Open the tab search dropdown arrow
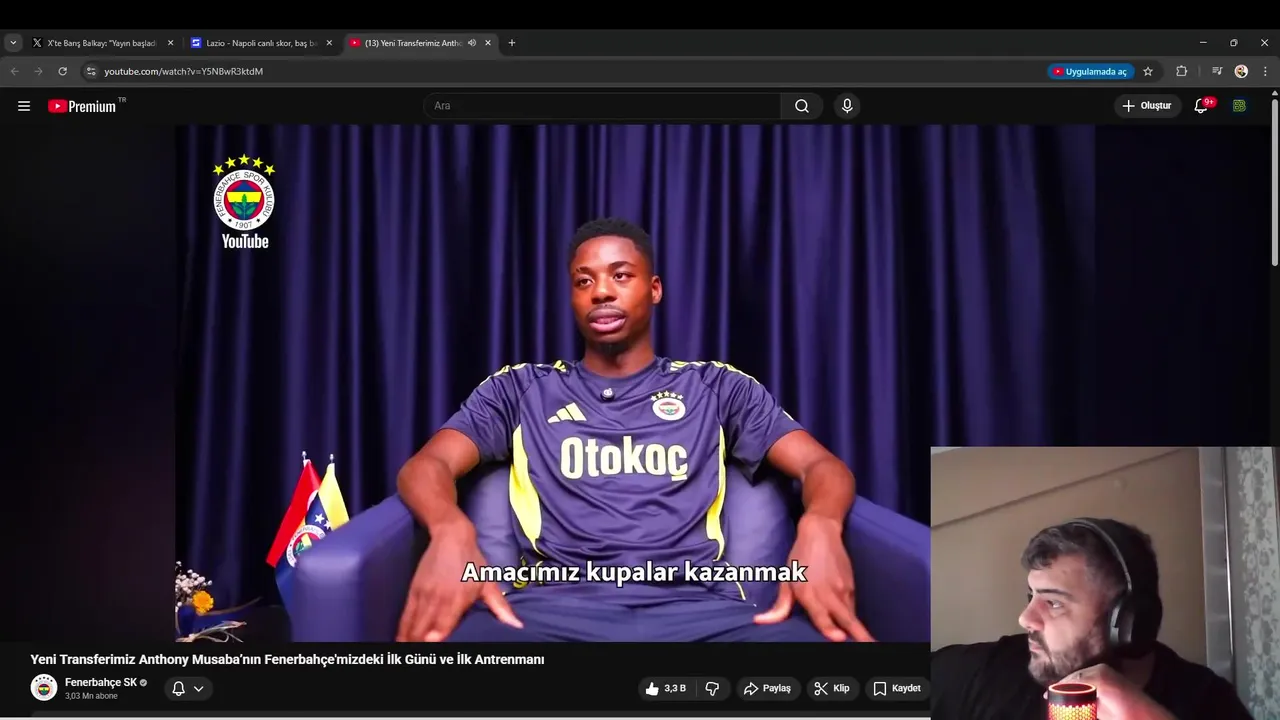Image resolution: width=1280 pixels, height=720 pixels. click(x=13, y=43)
